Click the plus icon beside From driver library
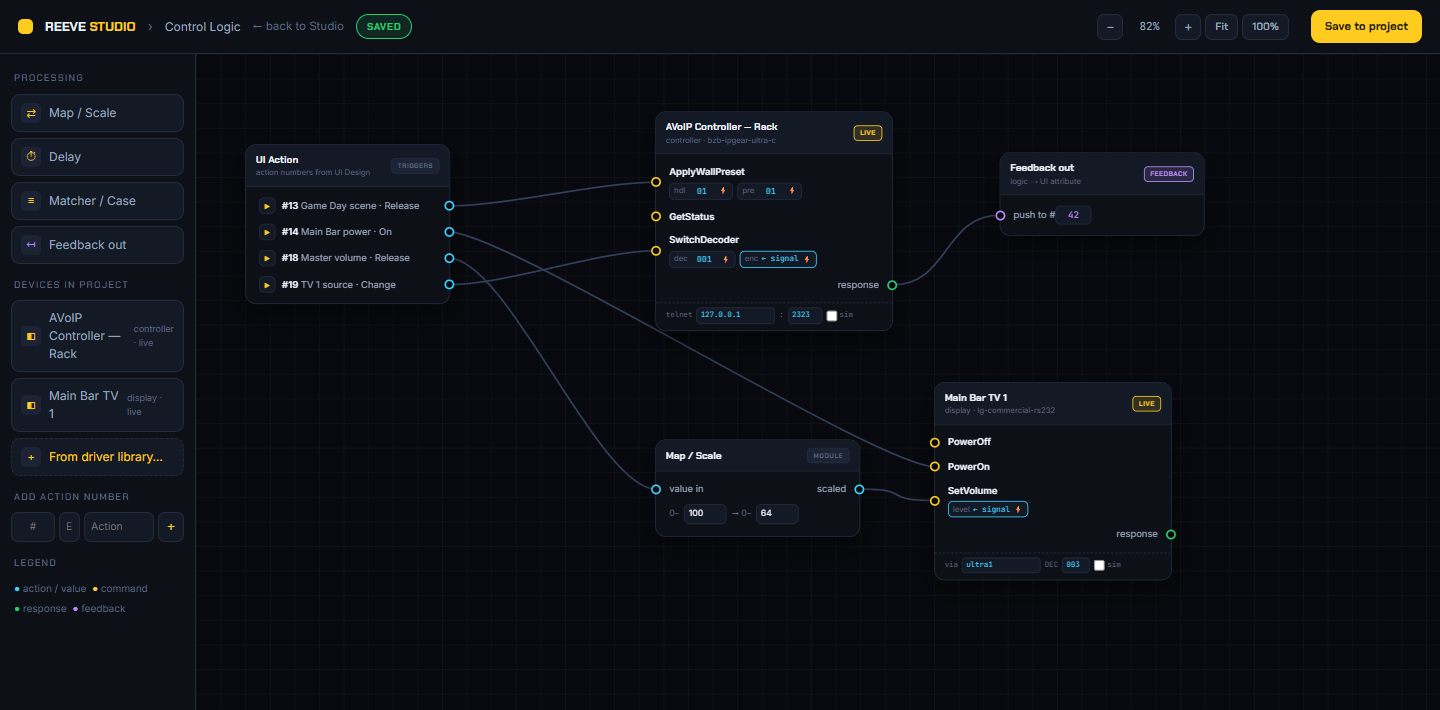This screenshot has height=710, width=1440. point(31,457)
